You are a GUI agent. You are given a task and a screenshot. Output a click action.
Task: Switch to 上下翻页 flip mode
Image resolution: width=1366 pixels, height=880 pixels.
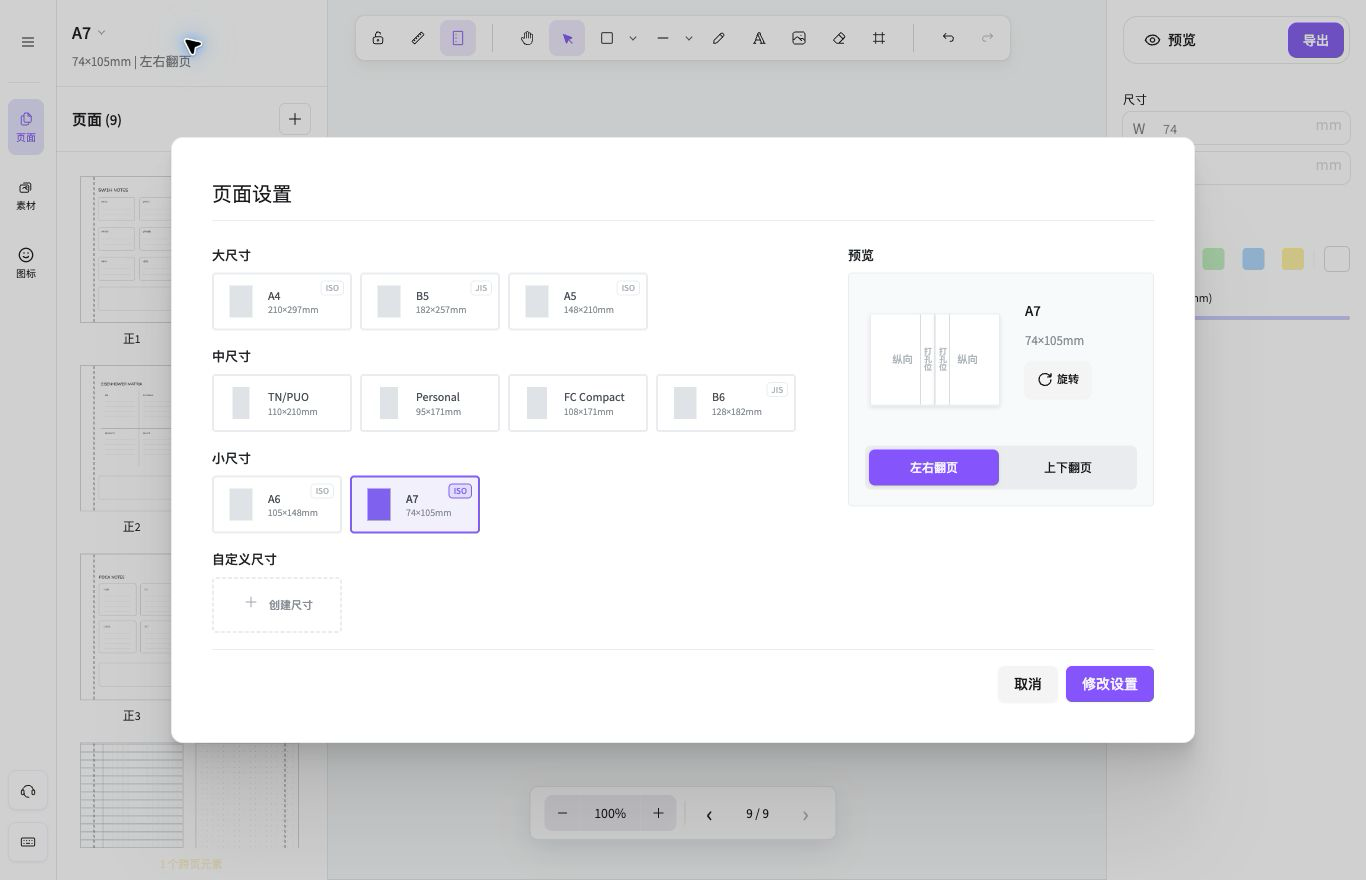pyautogui.click(x=1067, y=467)
